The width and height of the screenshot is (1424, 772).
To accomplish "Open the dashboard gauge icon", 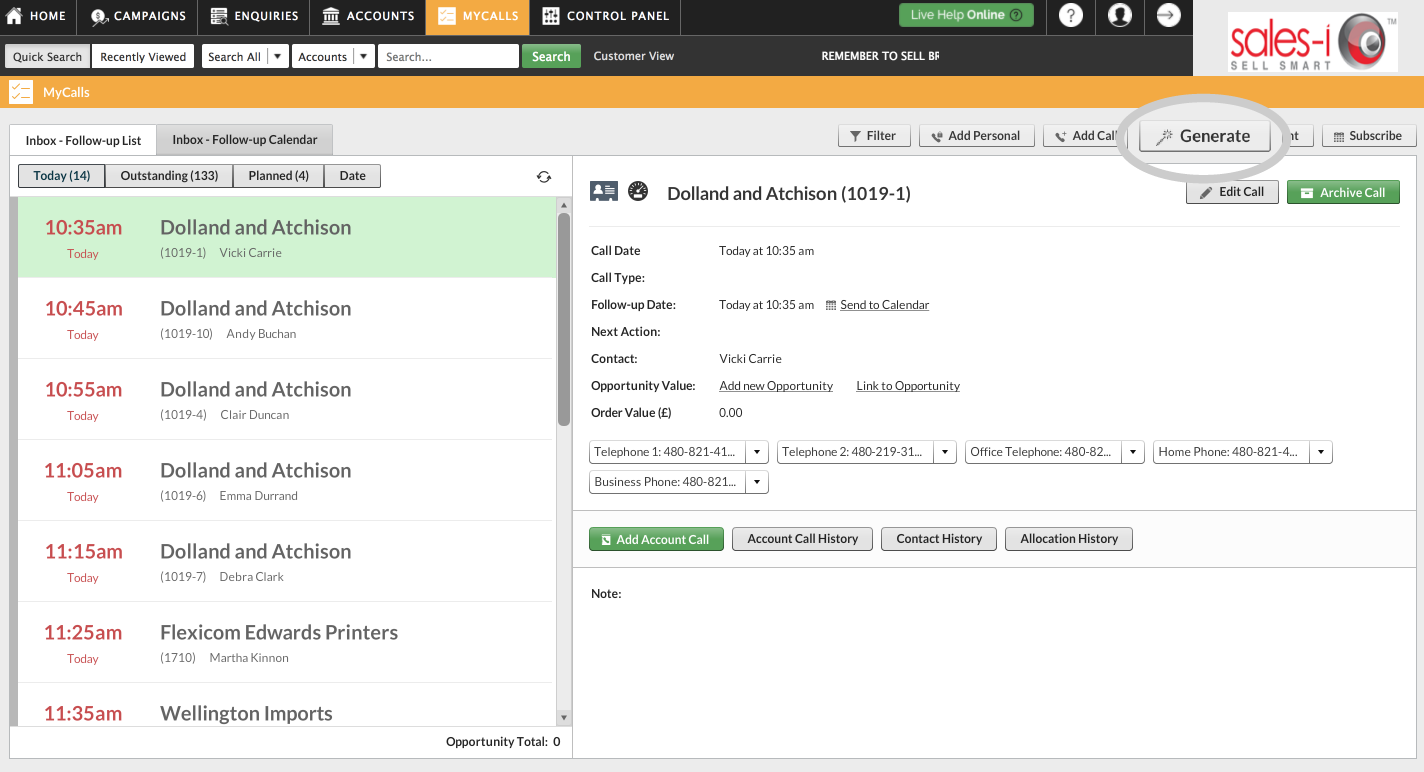I will click(x=638, y=192).
